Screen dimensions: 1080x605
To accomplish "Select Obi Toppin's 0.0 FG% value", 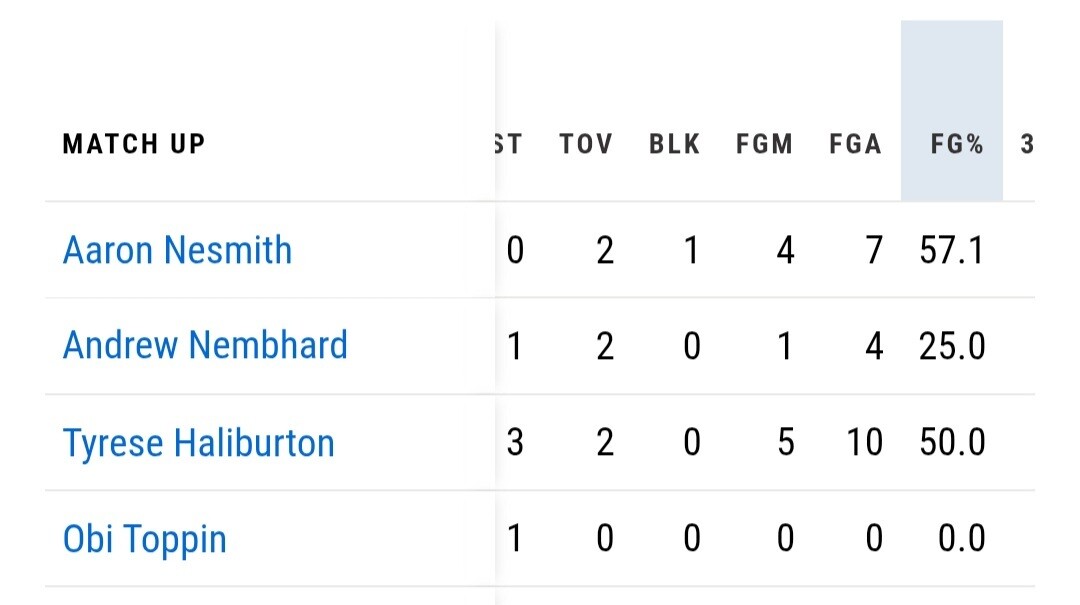I will click(x=962, y=538).
